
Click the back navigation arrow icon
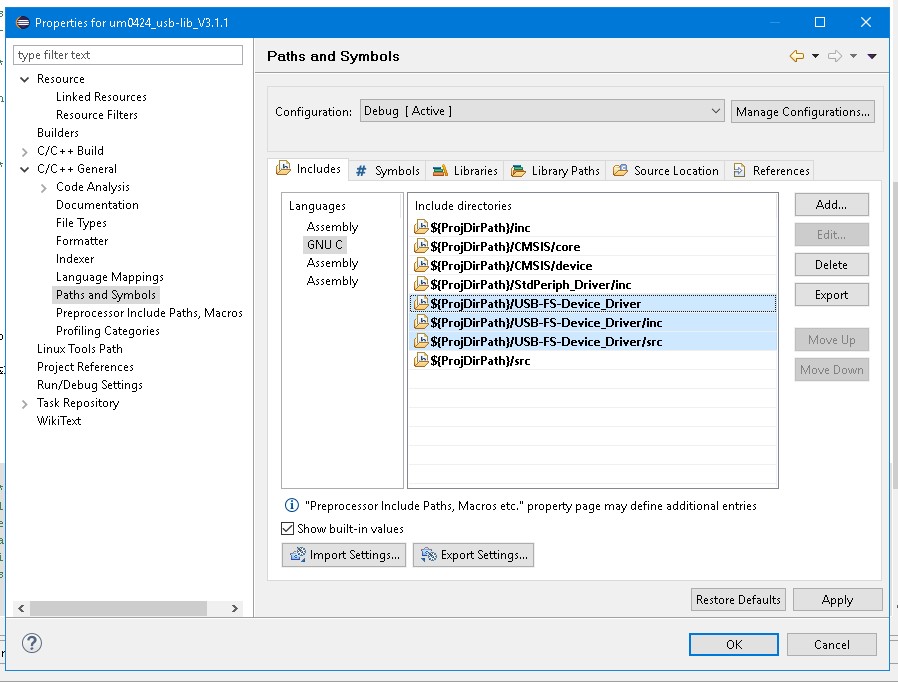796,56
